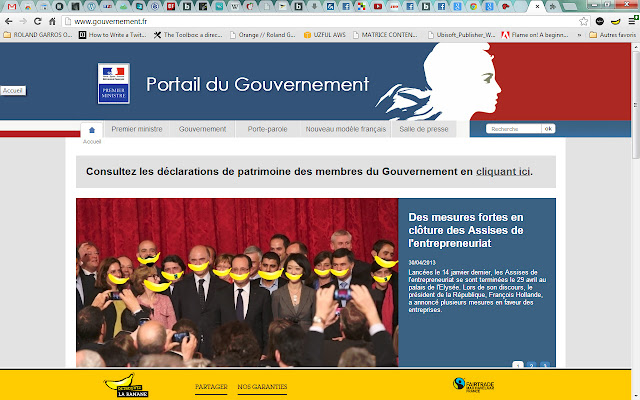Follow the 'cliquant ici' link
The height and width of the screenshot is (400, 640).
503,171
